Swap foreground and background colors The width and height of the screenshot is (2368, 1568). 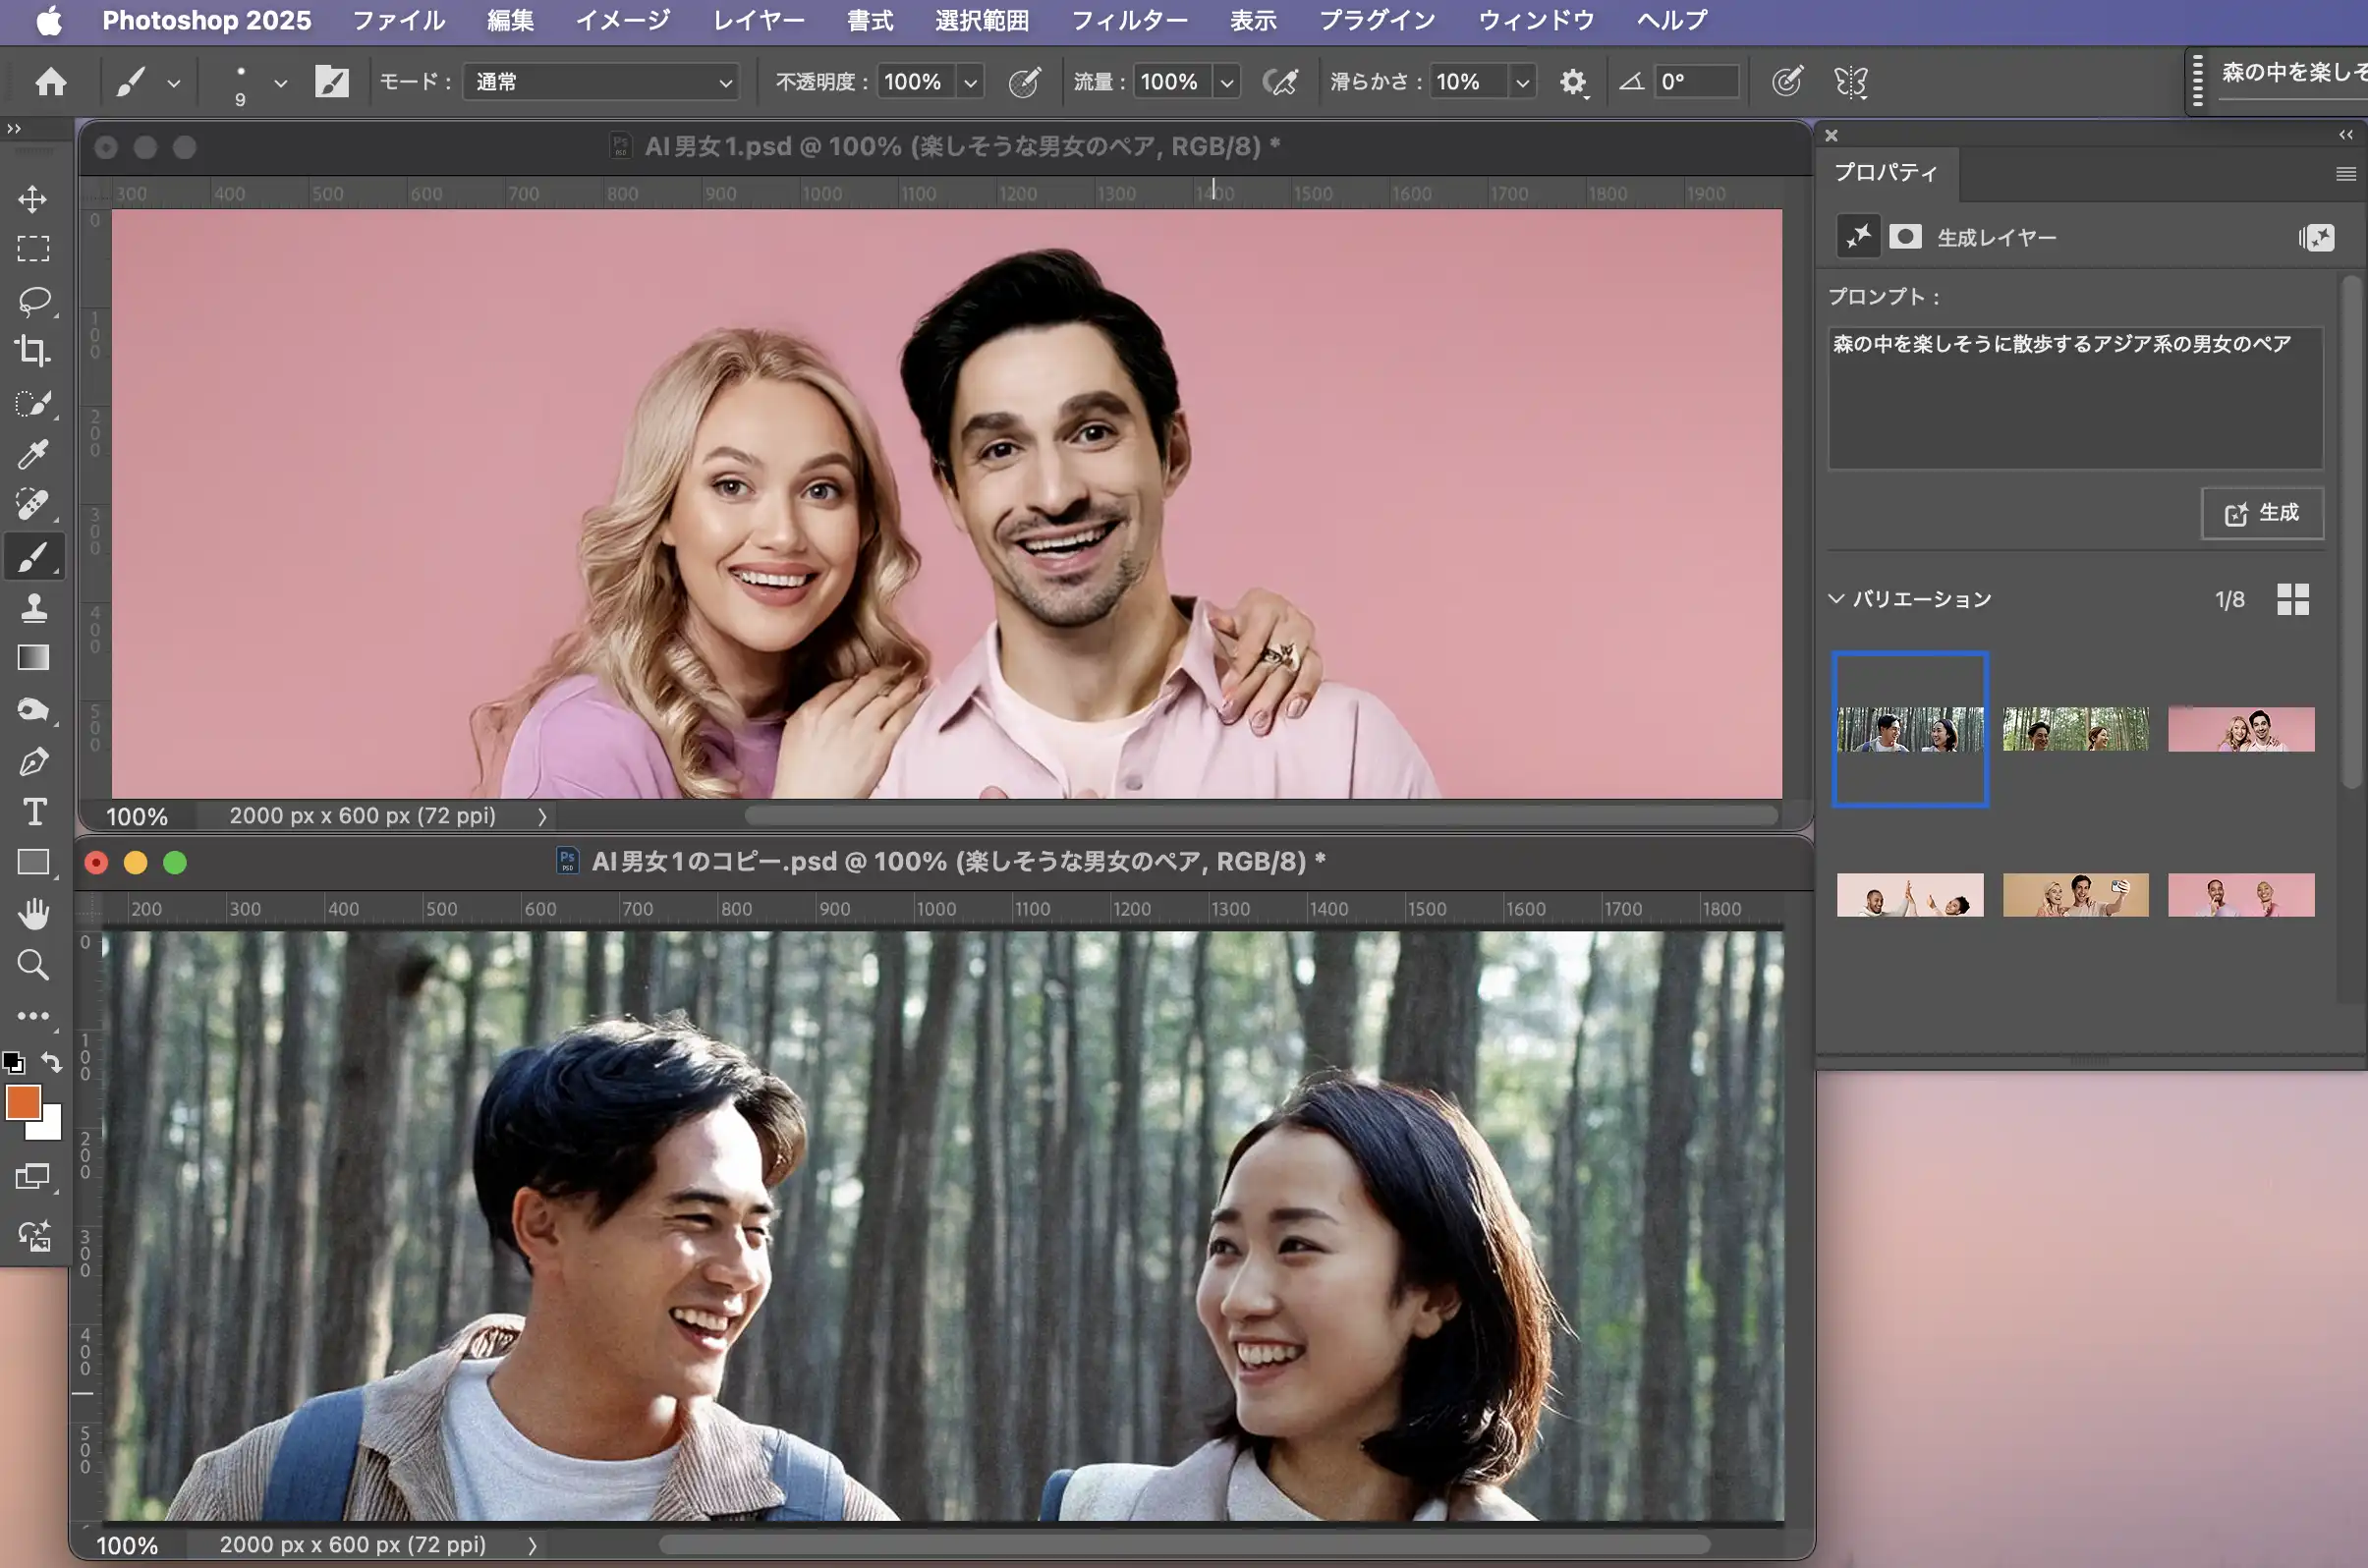click(51, 1062)
